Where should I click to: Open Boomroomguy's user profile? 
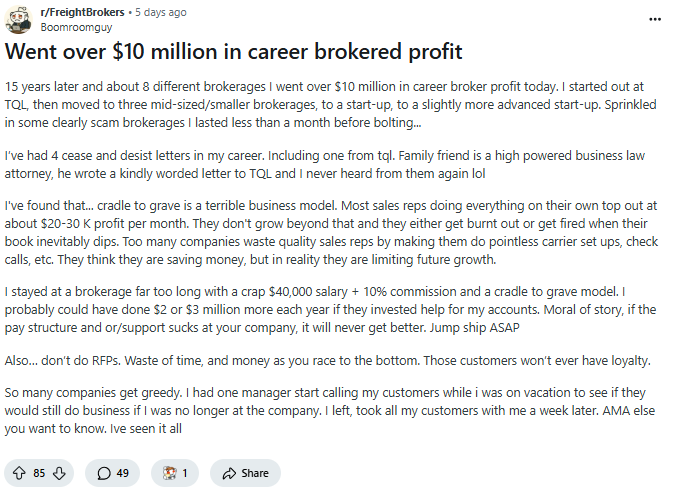76,28
